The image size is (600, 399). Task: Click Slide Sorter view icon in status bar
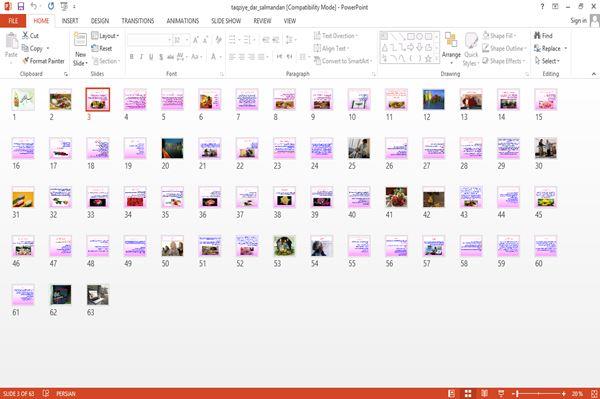click(468, 393)
